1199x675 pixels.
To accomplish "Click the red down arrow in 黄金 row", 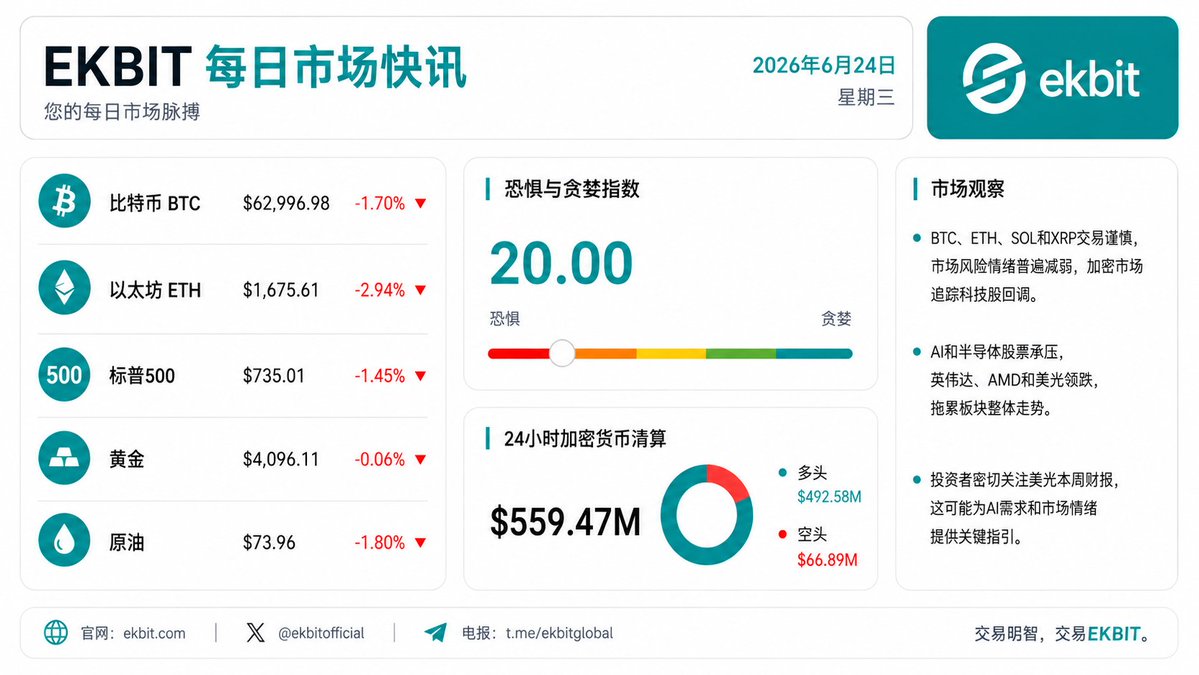I will tap(421, 459).
